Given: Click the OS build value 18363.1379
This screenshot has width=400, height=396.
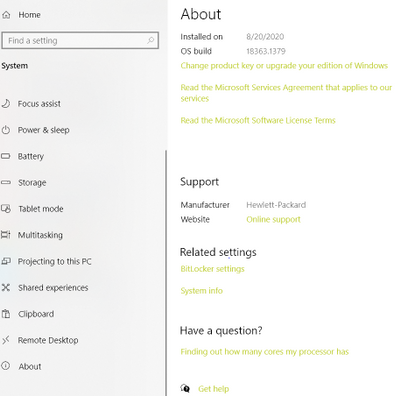Looking at the screenshot, I should pos(266,51).
